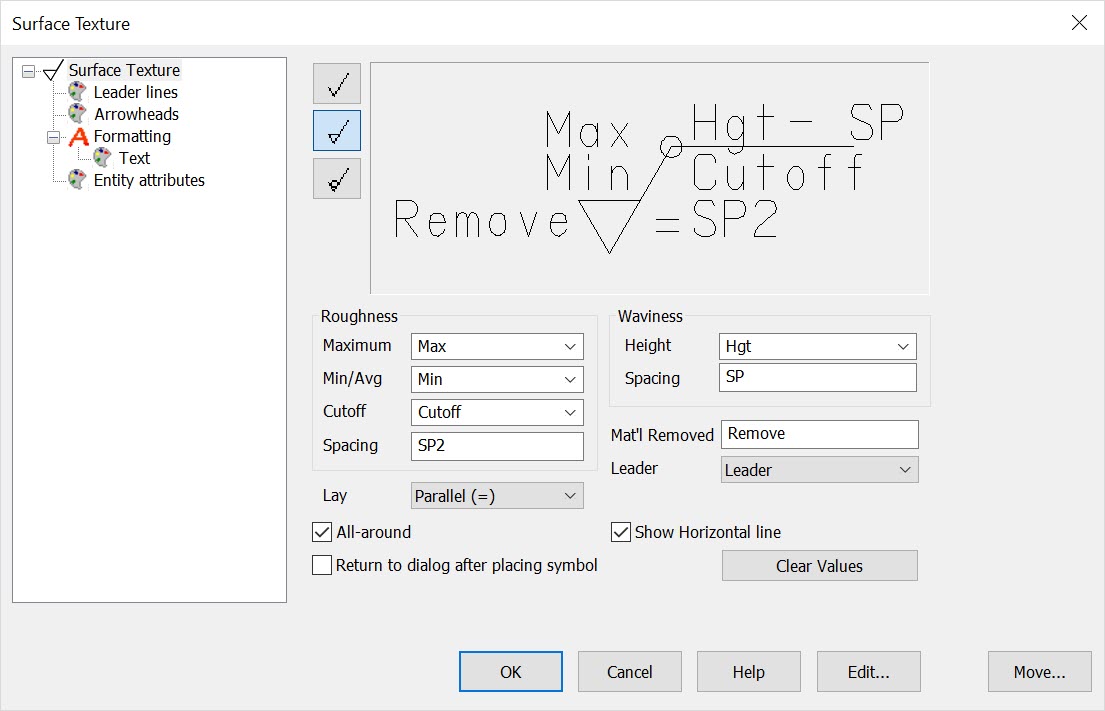The width and height of the screenshot is (1105, 711).
Task: Select the basic surface texture symbol icon
Action: [336, 84]
